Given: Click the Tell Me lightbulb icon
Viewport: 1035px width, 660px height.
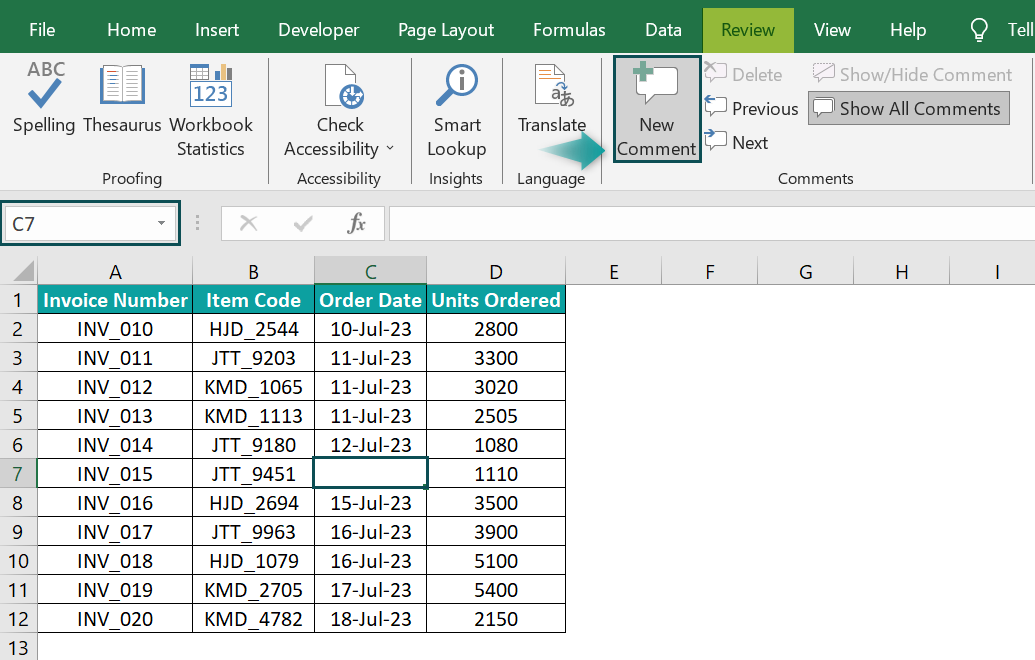Looking at the screenshot, I should tap(979, 30).
